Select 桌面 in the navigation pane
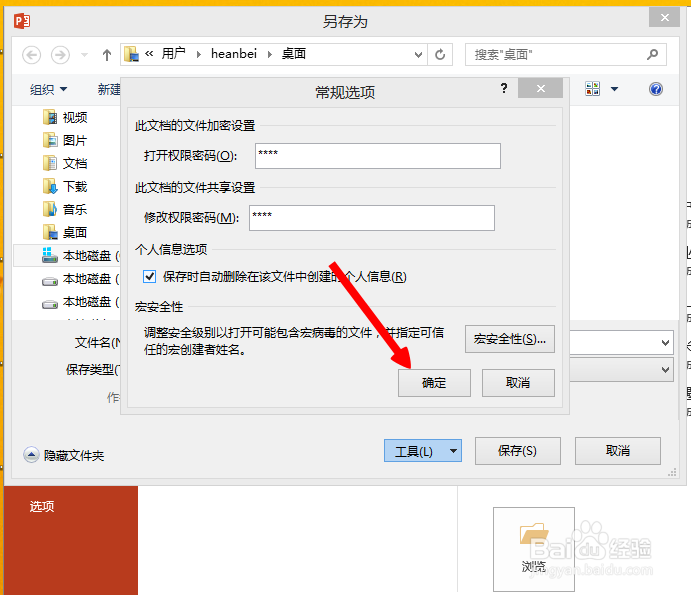Viewport: 691px width, 595px height. tap(65, 232)
